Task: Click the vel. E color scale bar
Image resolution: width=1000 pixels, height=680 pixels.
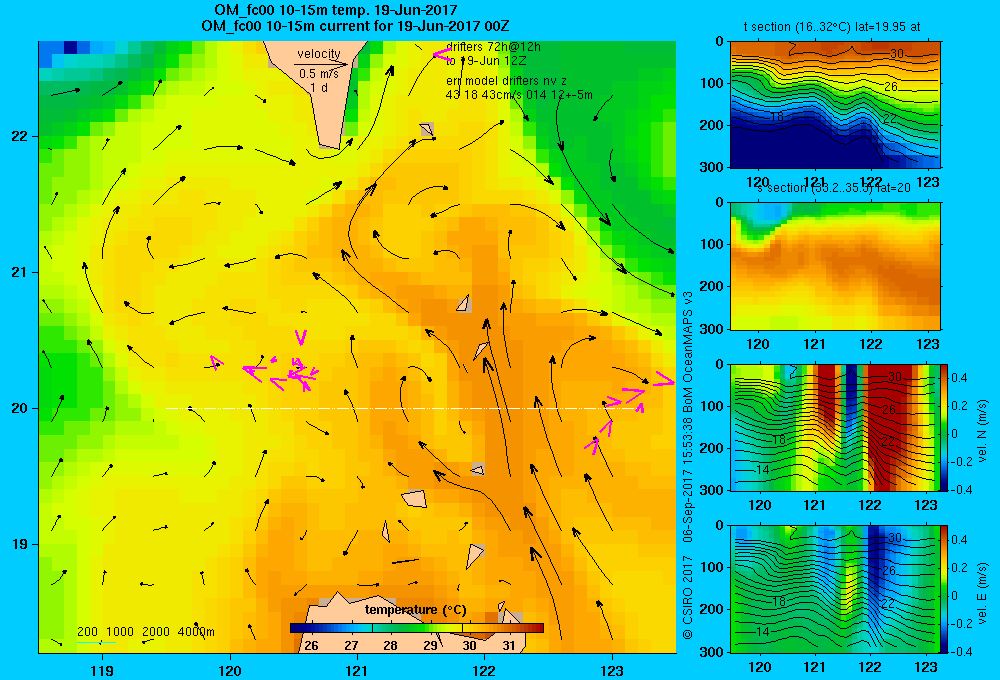Action: 945,589
